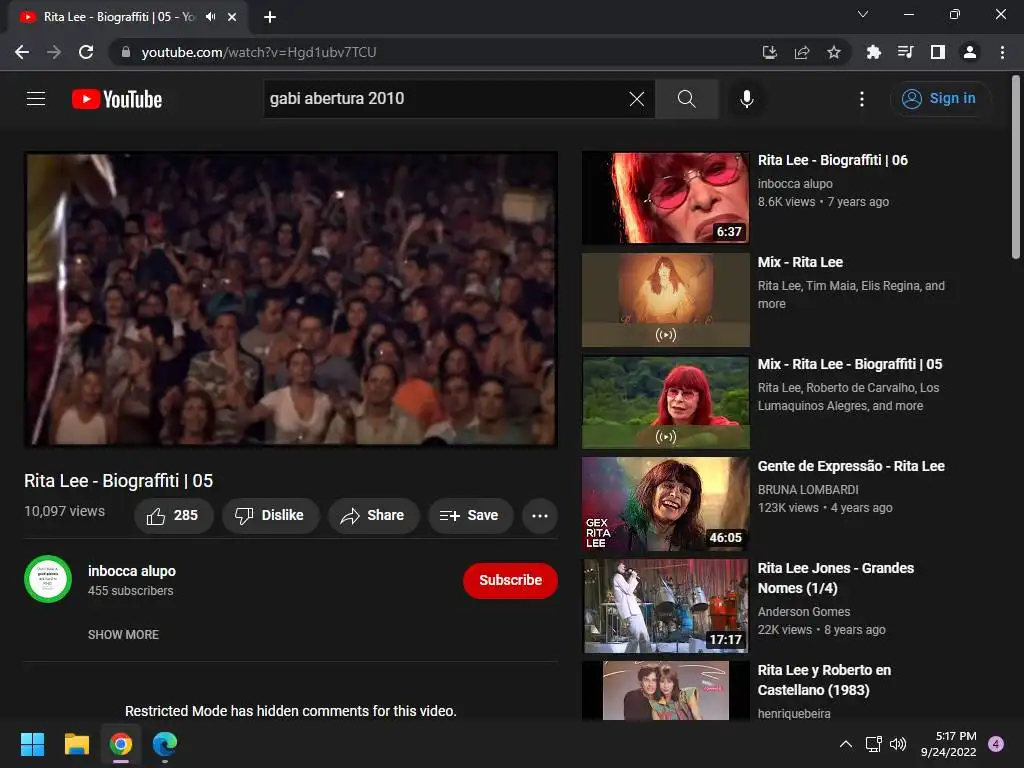Click browser forward arrow
Image resolution: width=1024 pixels, height=768 pixels.
point(54,52)
